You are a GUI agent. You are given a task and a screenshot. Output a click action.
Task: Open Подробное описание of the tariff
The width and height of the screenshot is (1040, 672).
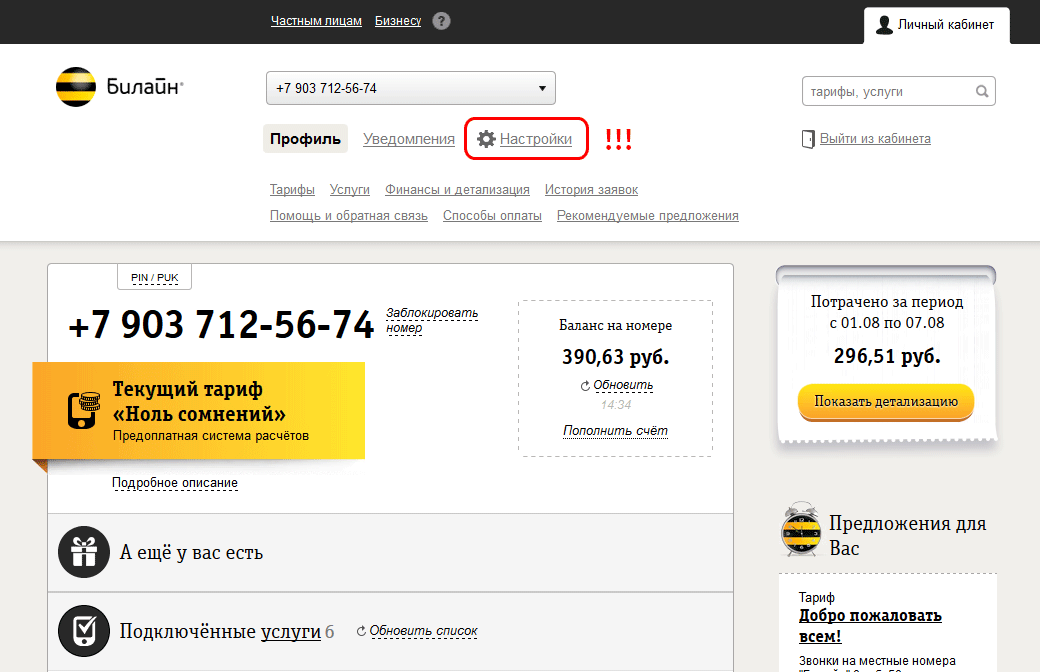click(174, 483)
